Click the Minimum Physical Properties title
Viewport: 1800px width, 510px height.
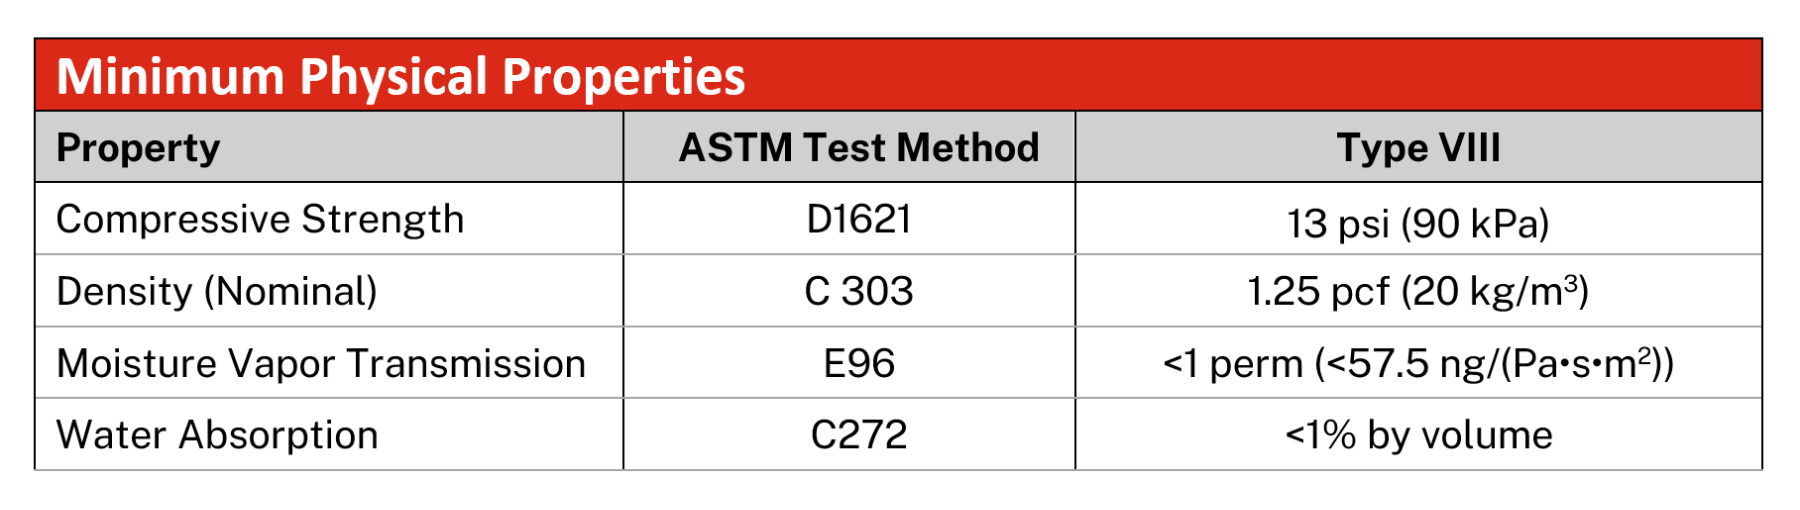pos(400,76)
